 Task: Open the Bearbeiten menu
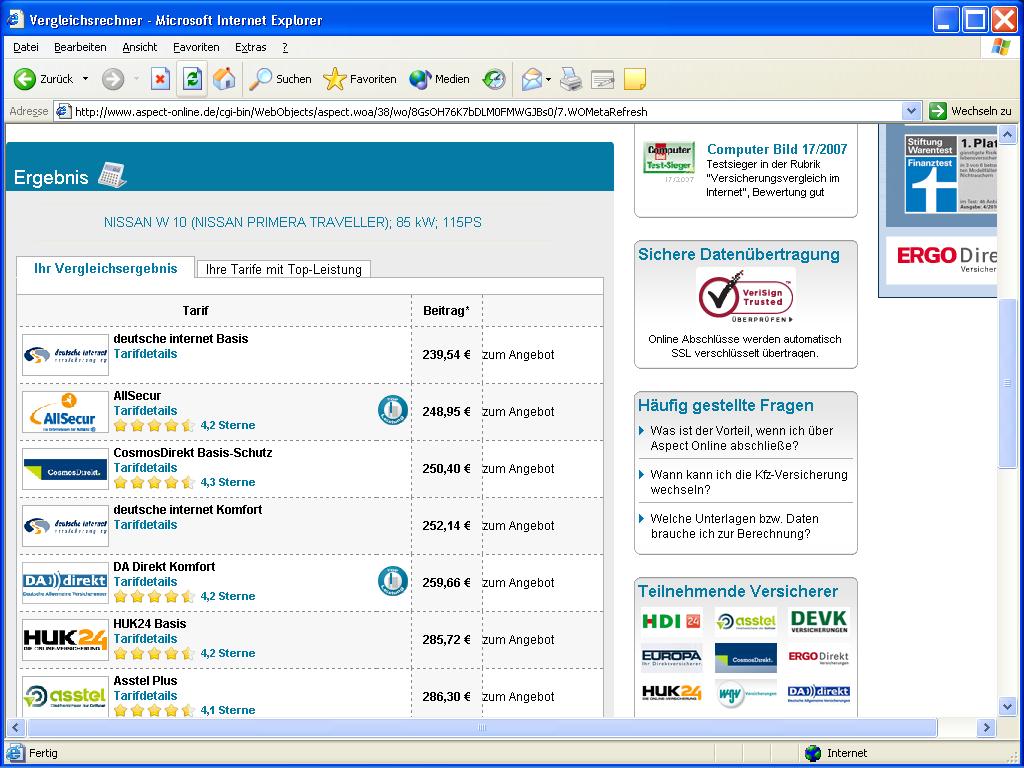tap(80, 47)
